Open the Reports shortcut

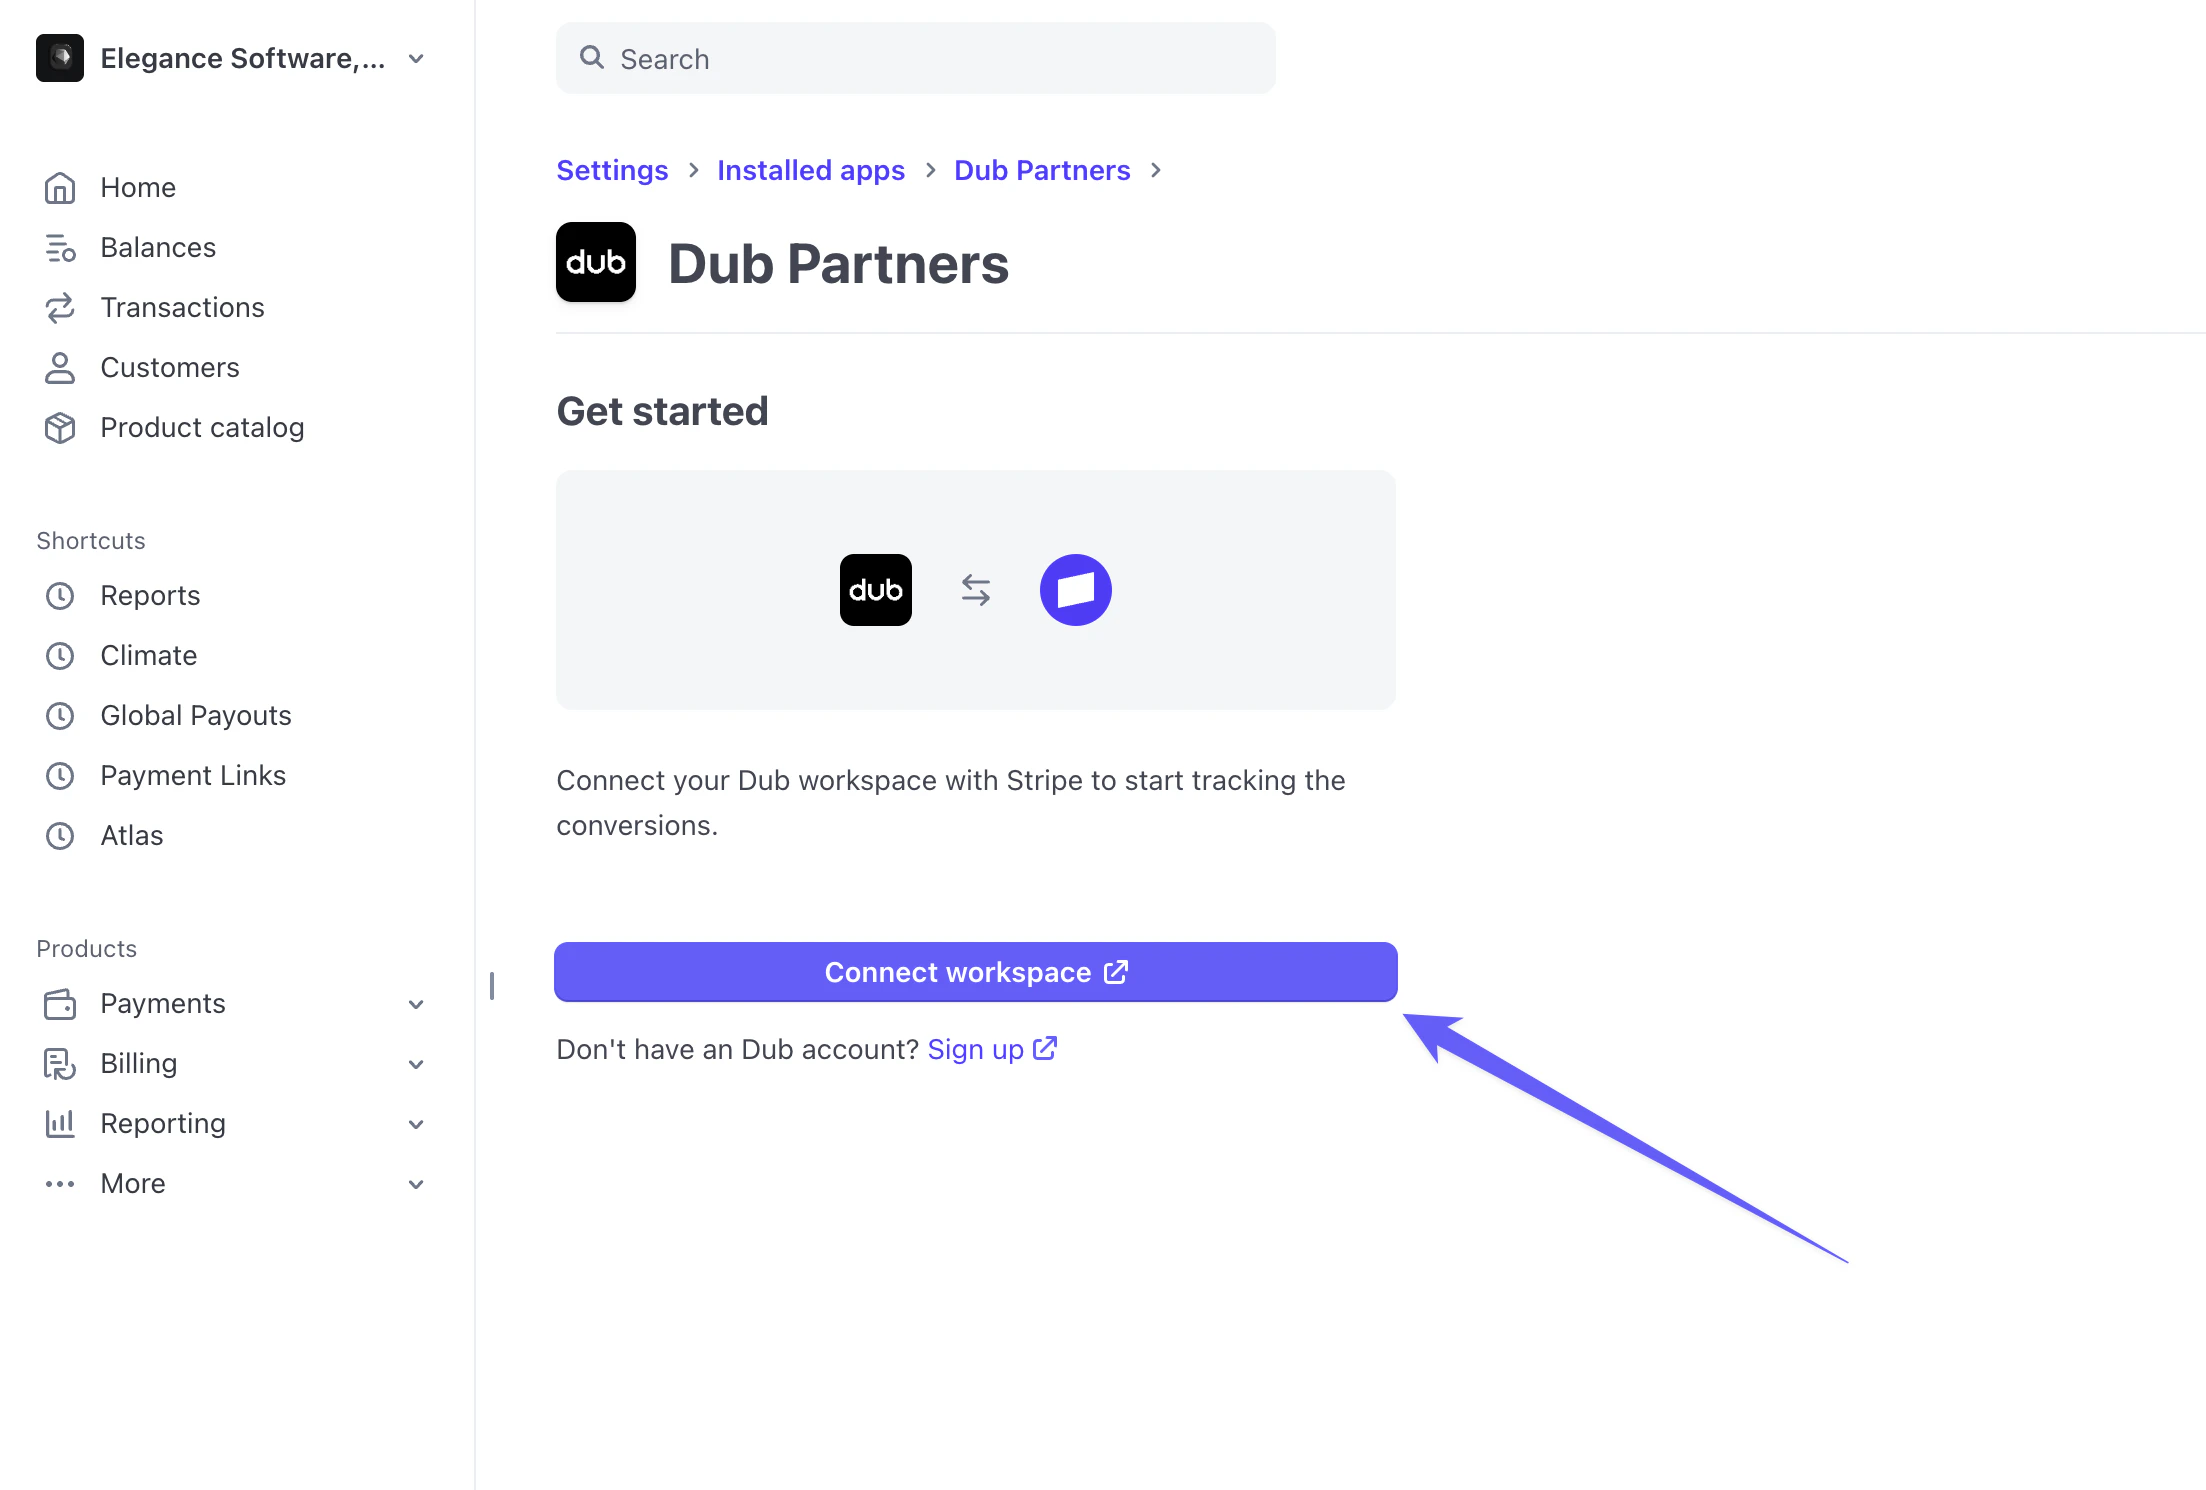[150, 595]
